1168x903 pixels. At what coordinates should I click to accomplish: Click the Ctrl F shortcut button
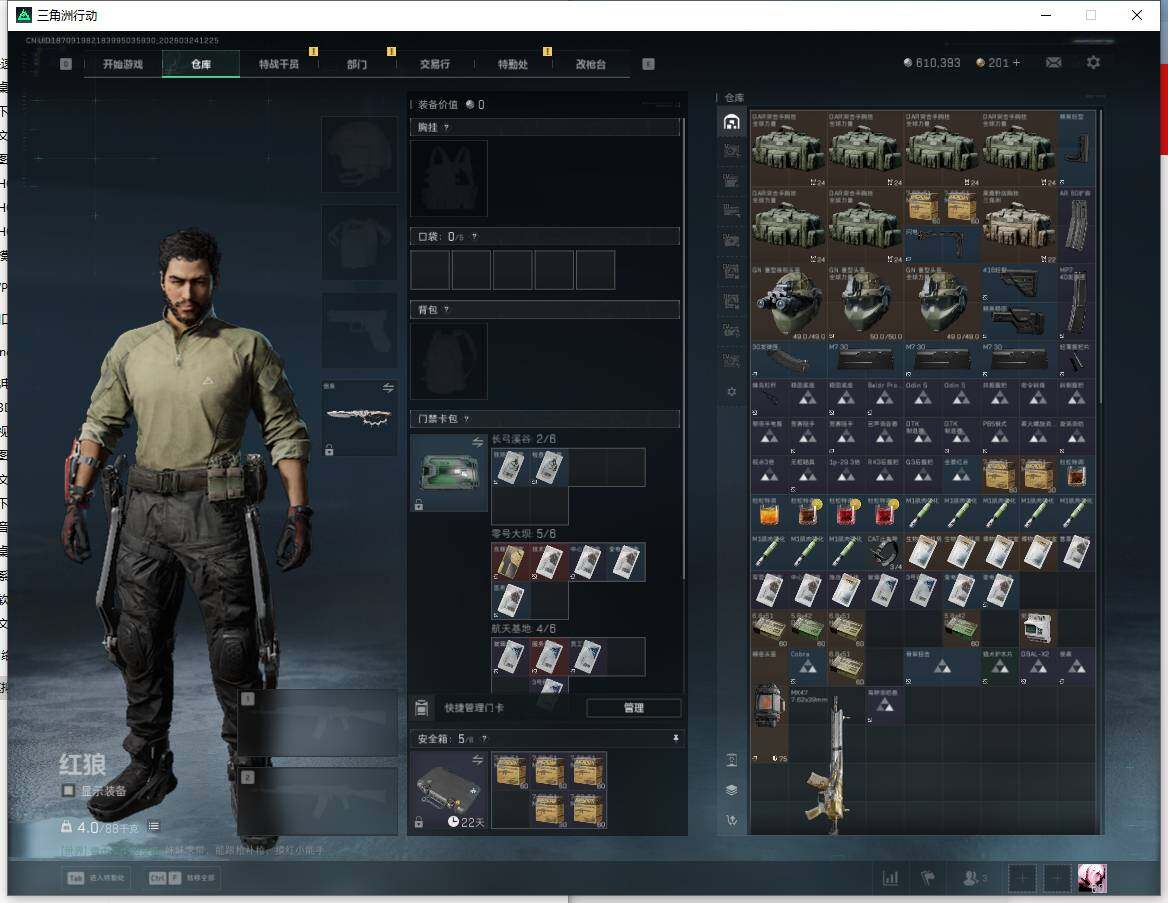(x=182, y=878)
